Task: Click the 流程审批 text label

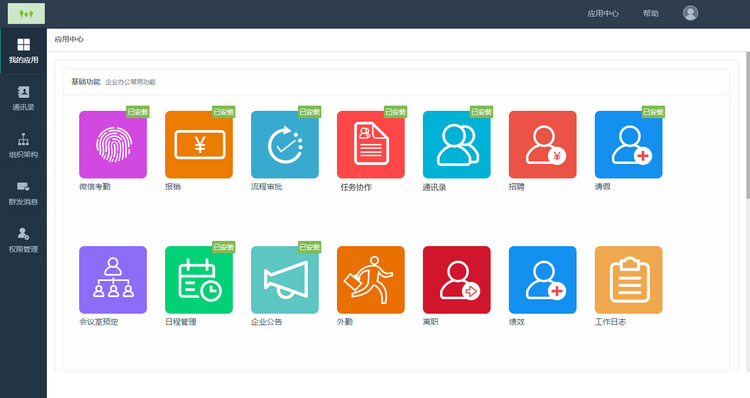Action: 267,187
